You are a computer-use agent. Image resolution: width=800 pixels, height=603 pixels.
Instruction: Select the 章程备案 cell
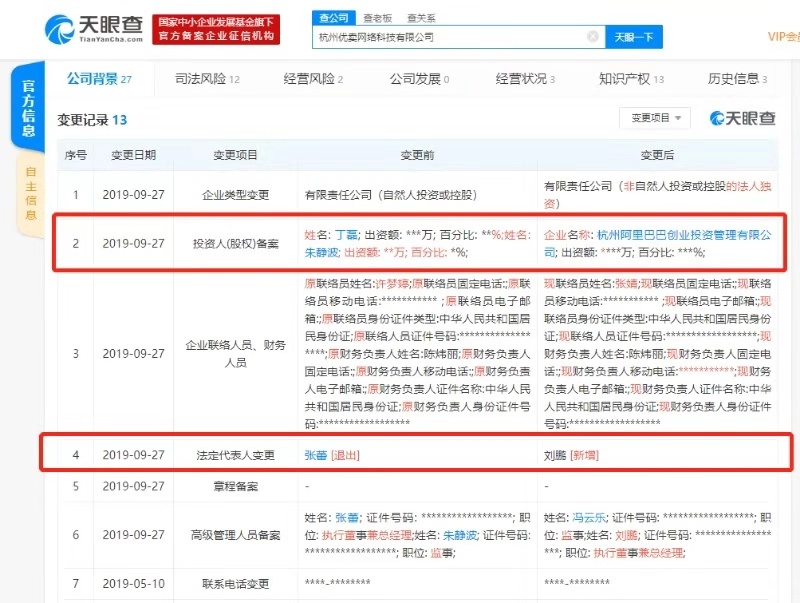(x=236, y=486)
